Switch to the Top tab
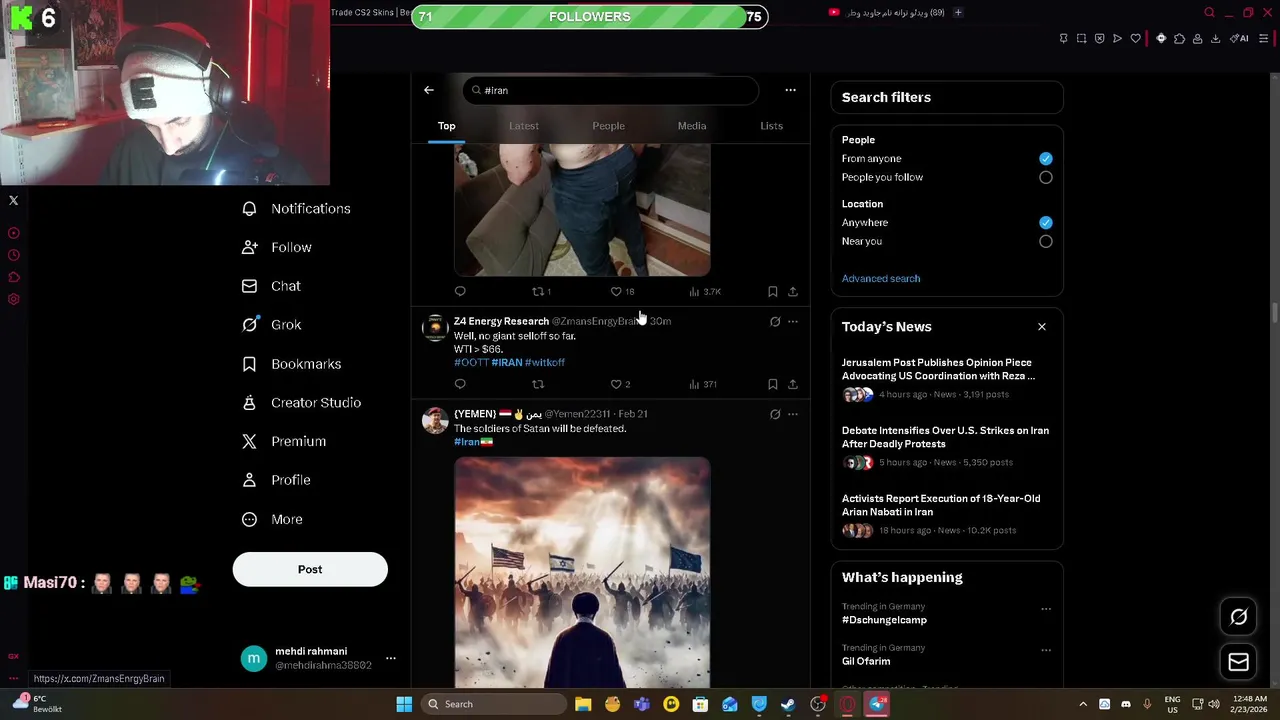The width and height of the screenshot is (1280, 720). coord(446,126)
